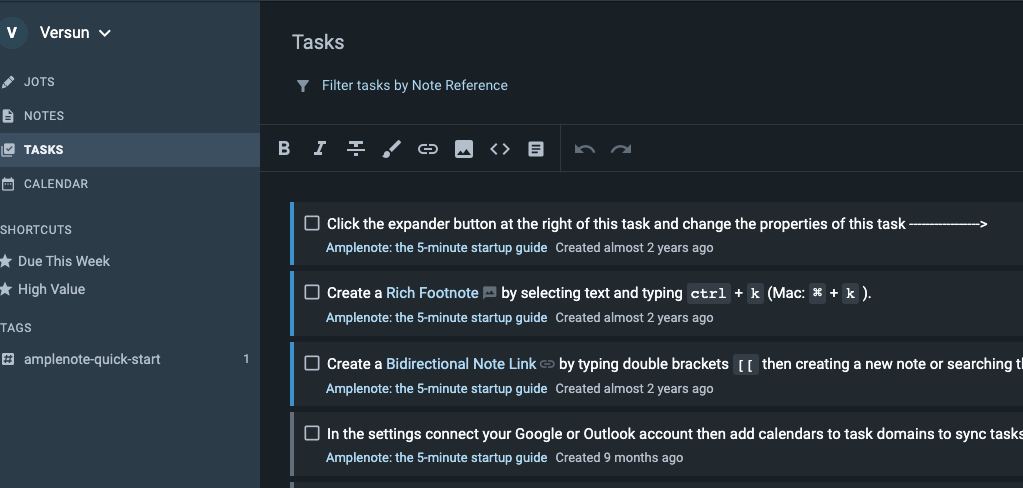Click the Rich Footnote toolbar icon
This screenshot has height=488, width=1023.
tap(536, 149)
